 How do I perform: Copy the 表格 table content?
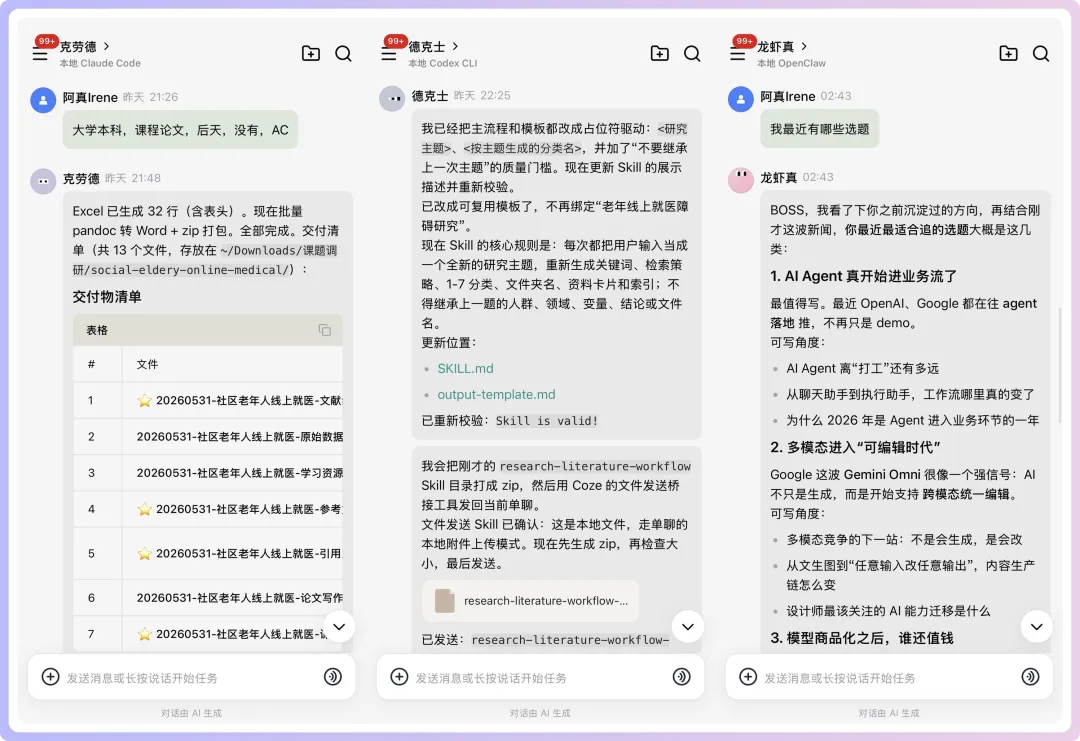[324, 330]
